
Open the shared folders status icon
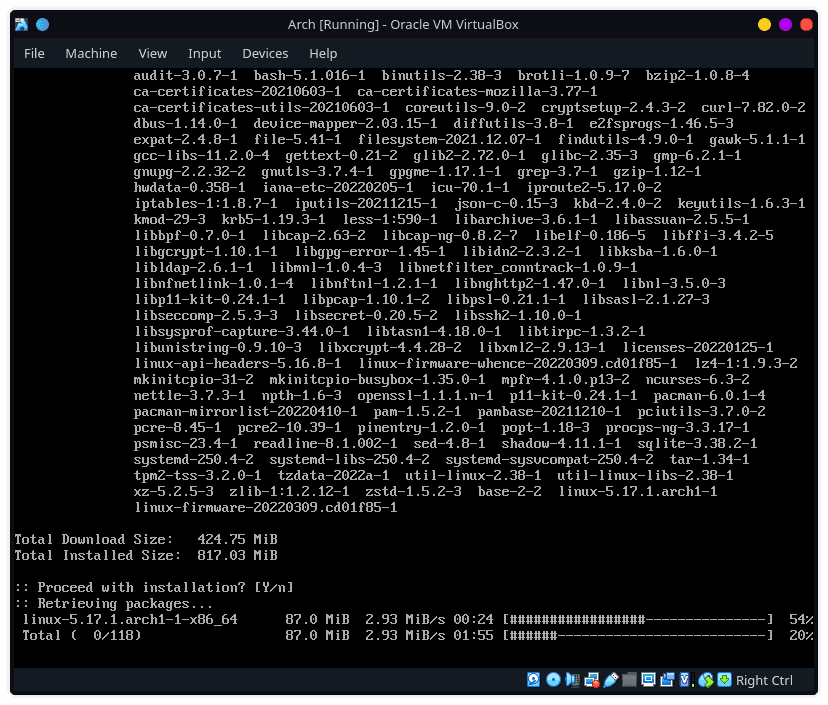629,680
